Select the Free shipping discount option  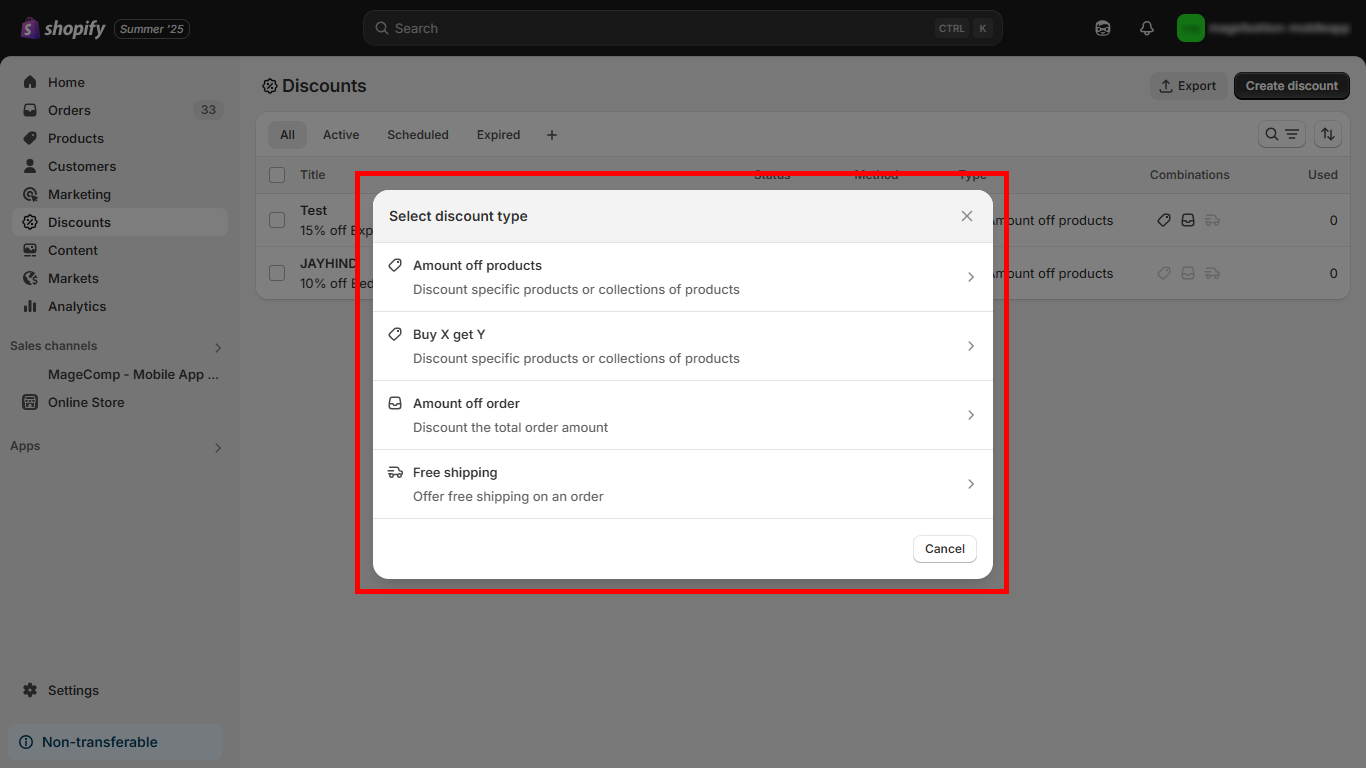(x=682, y=484)
